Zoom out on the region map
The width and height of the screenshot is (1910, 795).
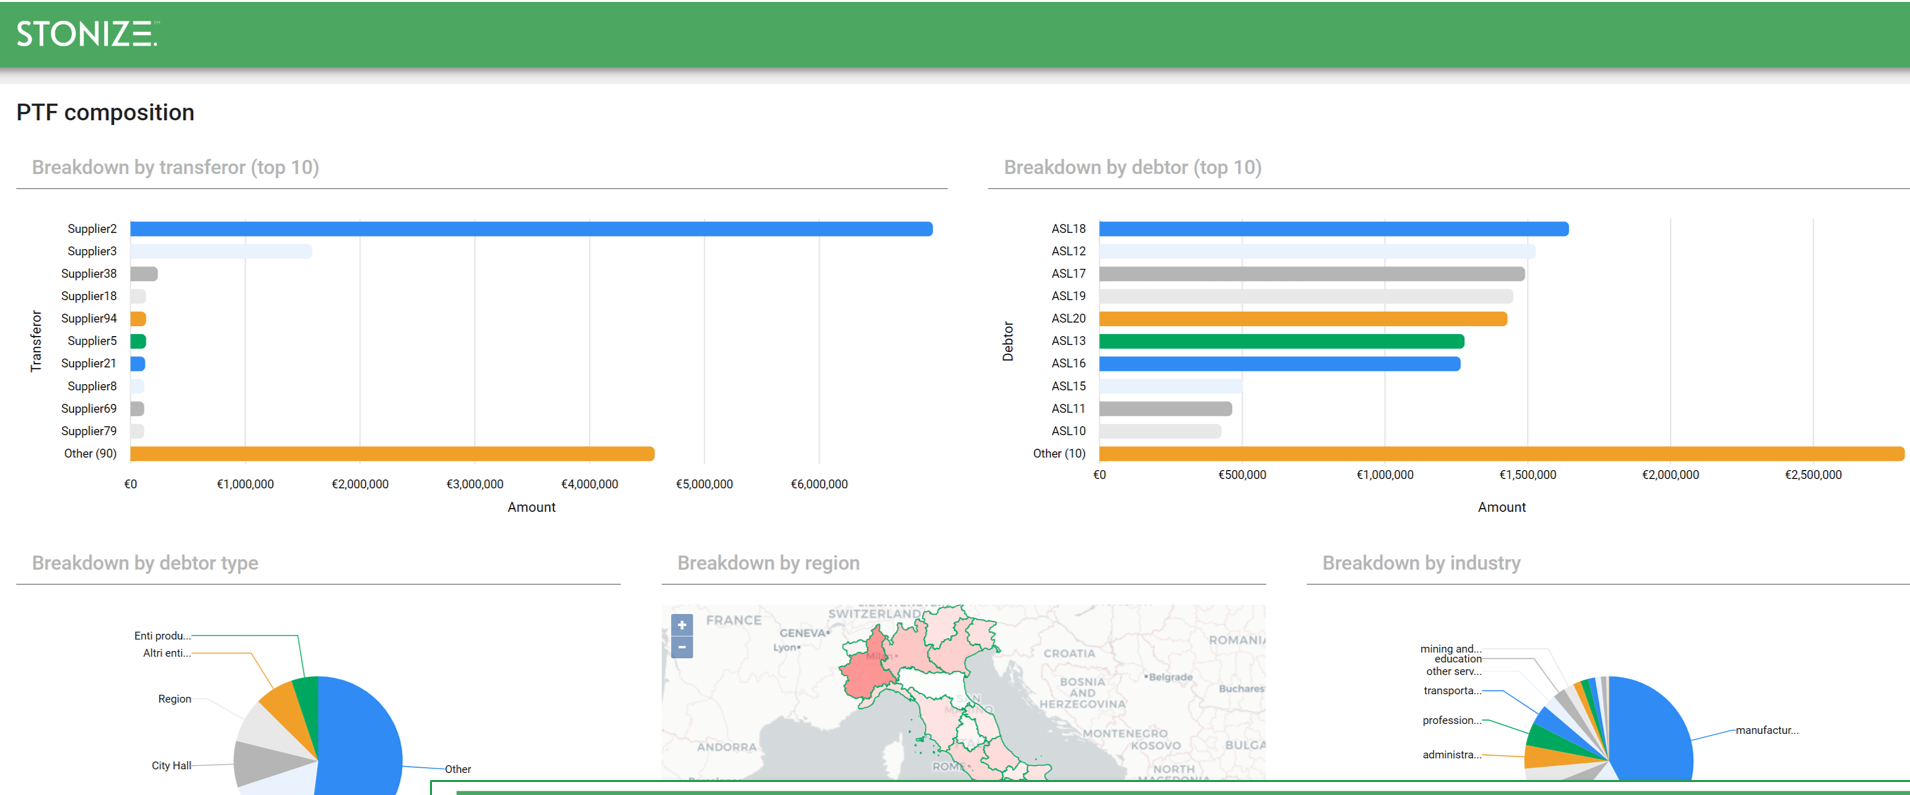pos(682,647)
